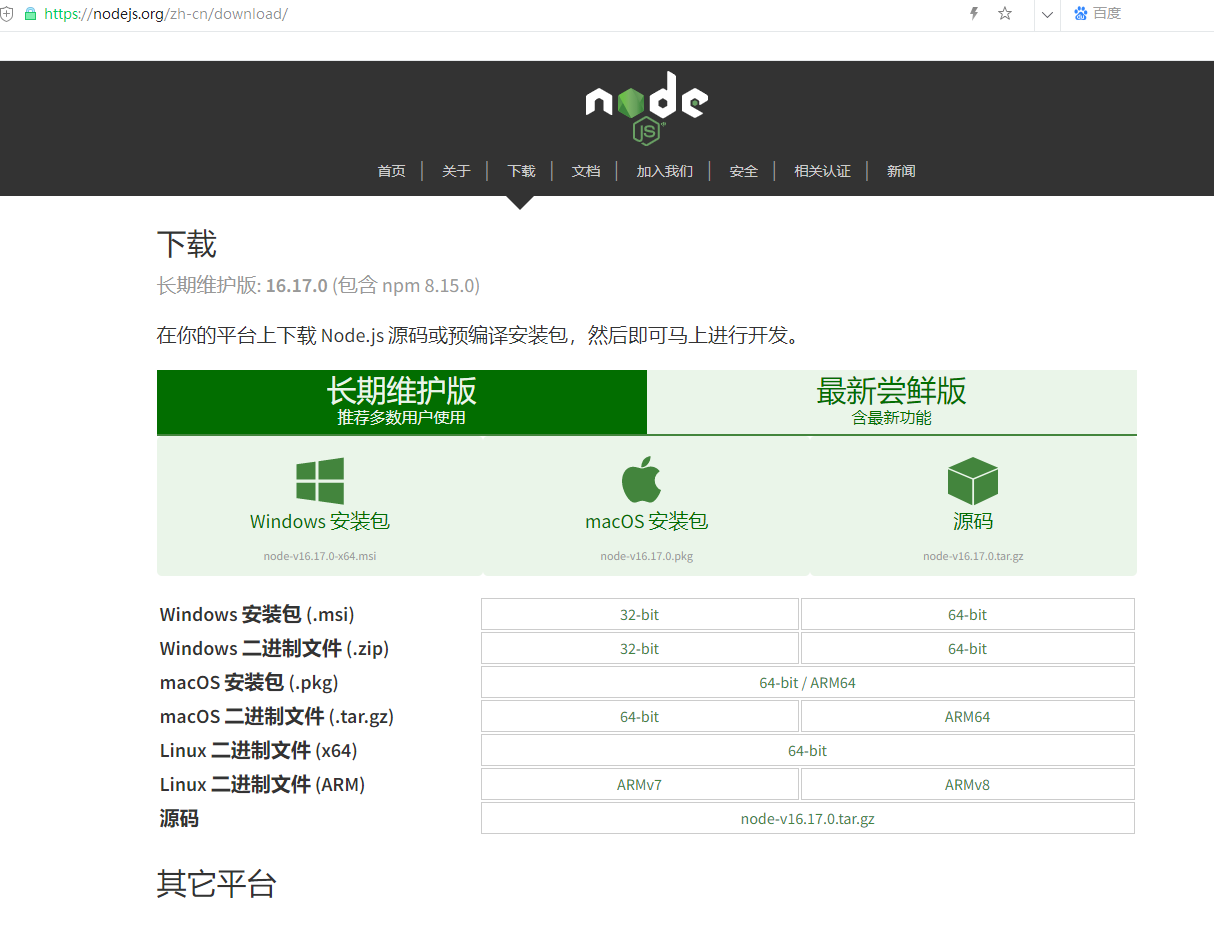Open the dropdown arrow beside bookmark star
Screen dimensions: 1214x929
(x=1047, y=14)
